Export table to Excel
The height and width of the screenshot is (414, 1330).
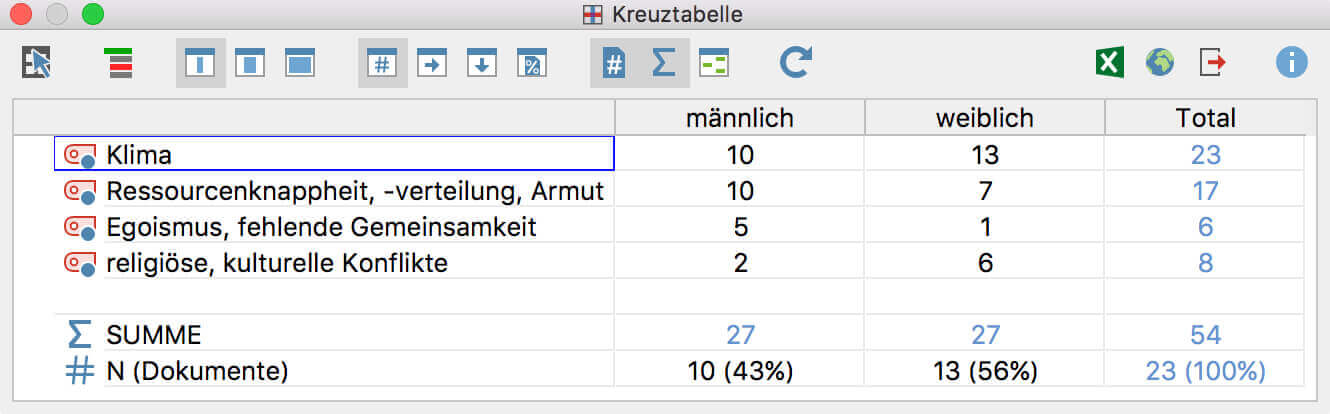tap(1108, 63)
